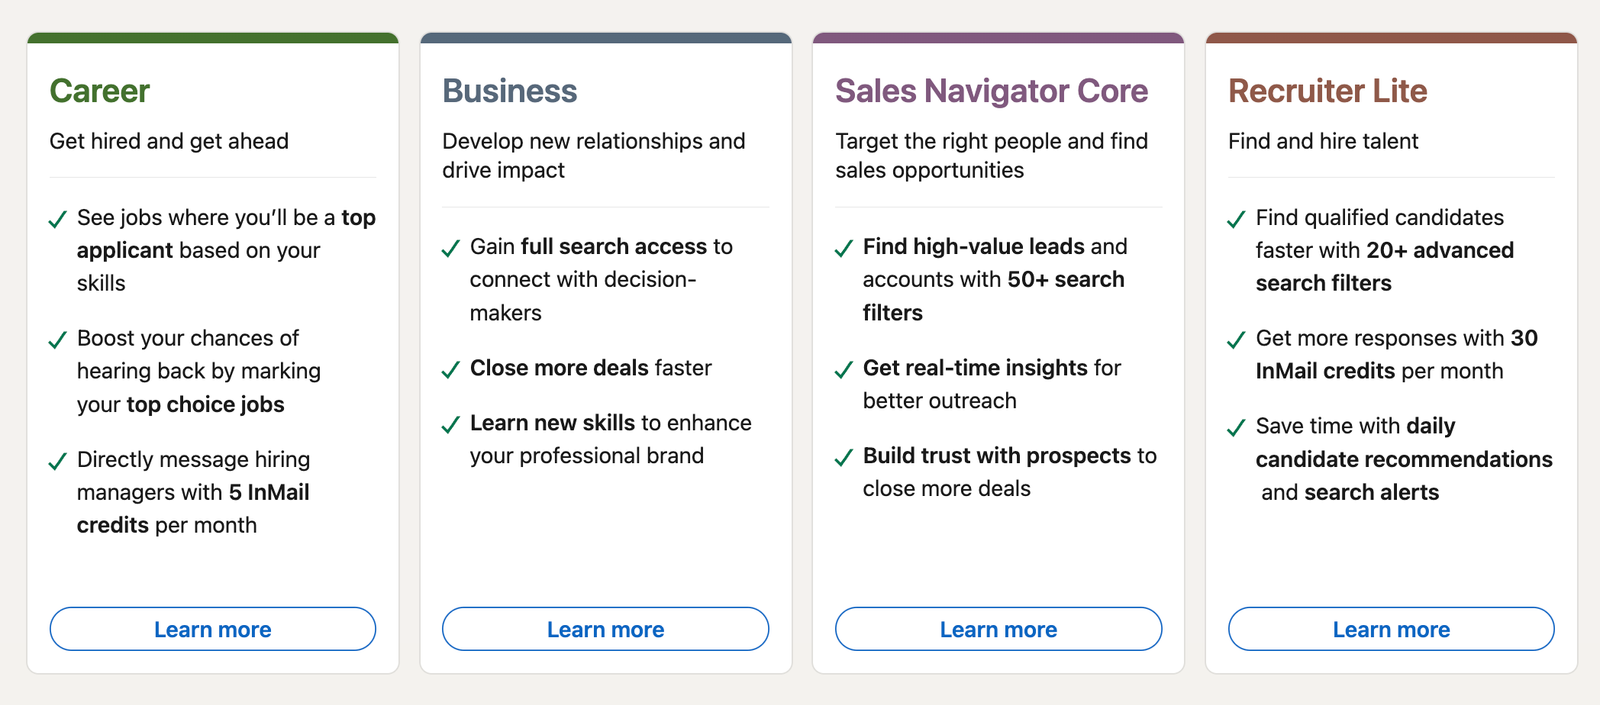Select the Business plan heading
This screenshot has width=1600, height=705.
[510, 91]
